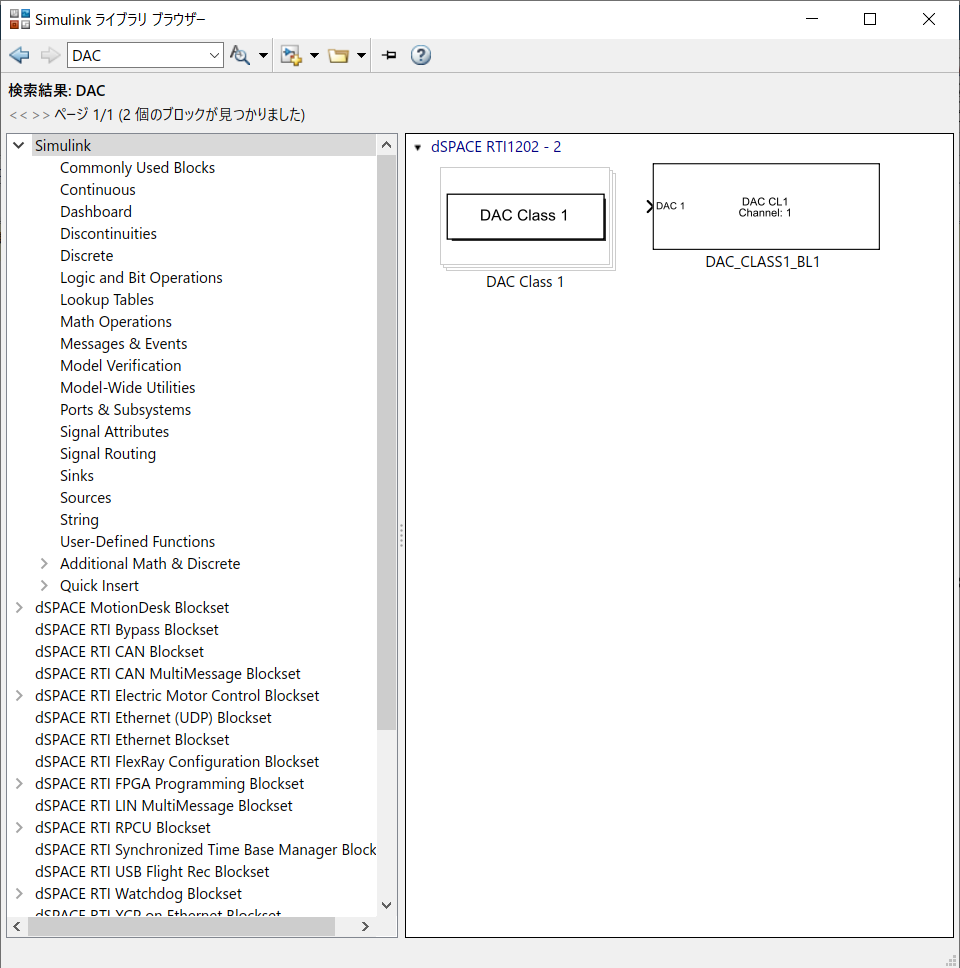Click the search options magnifier icon
The width and height of the screenshot is (960, 968).
point(240,55)
